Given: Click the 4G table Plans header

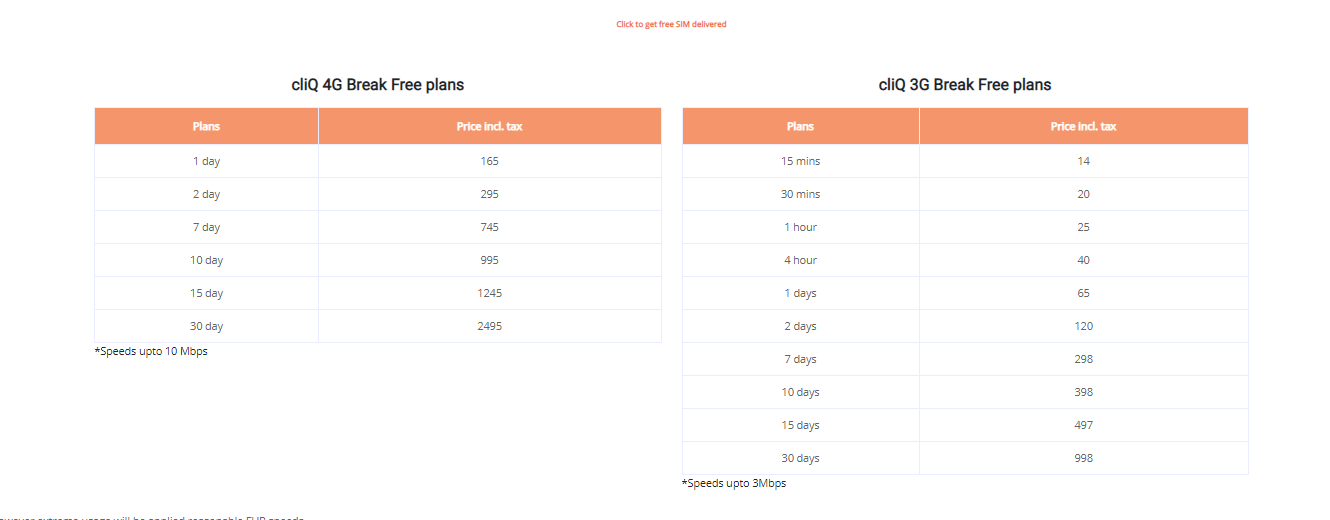Looking at the screenshot, I should click(207, 126).
